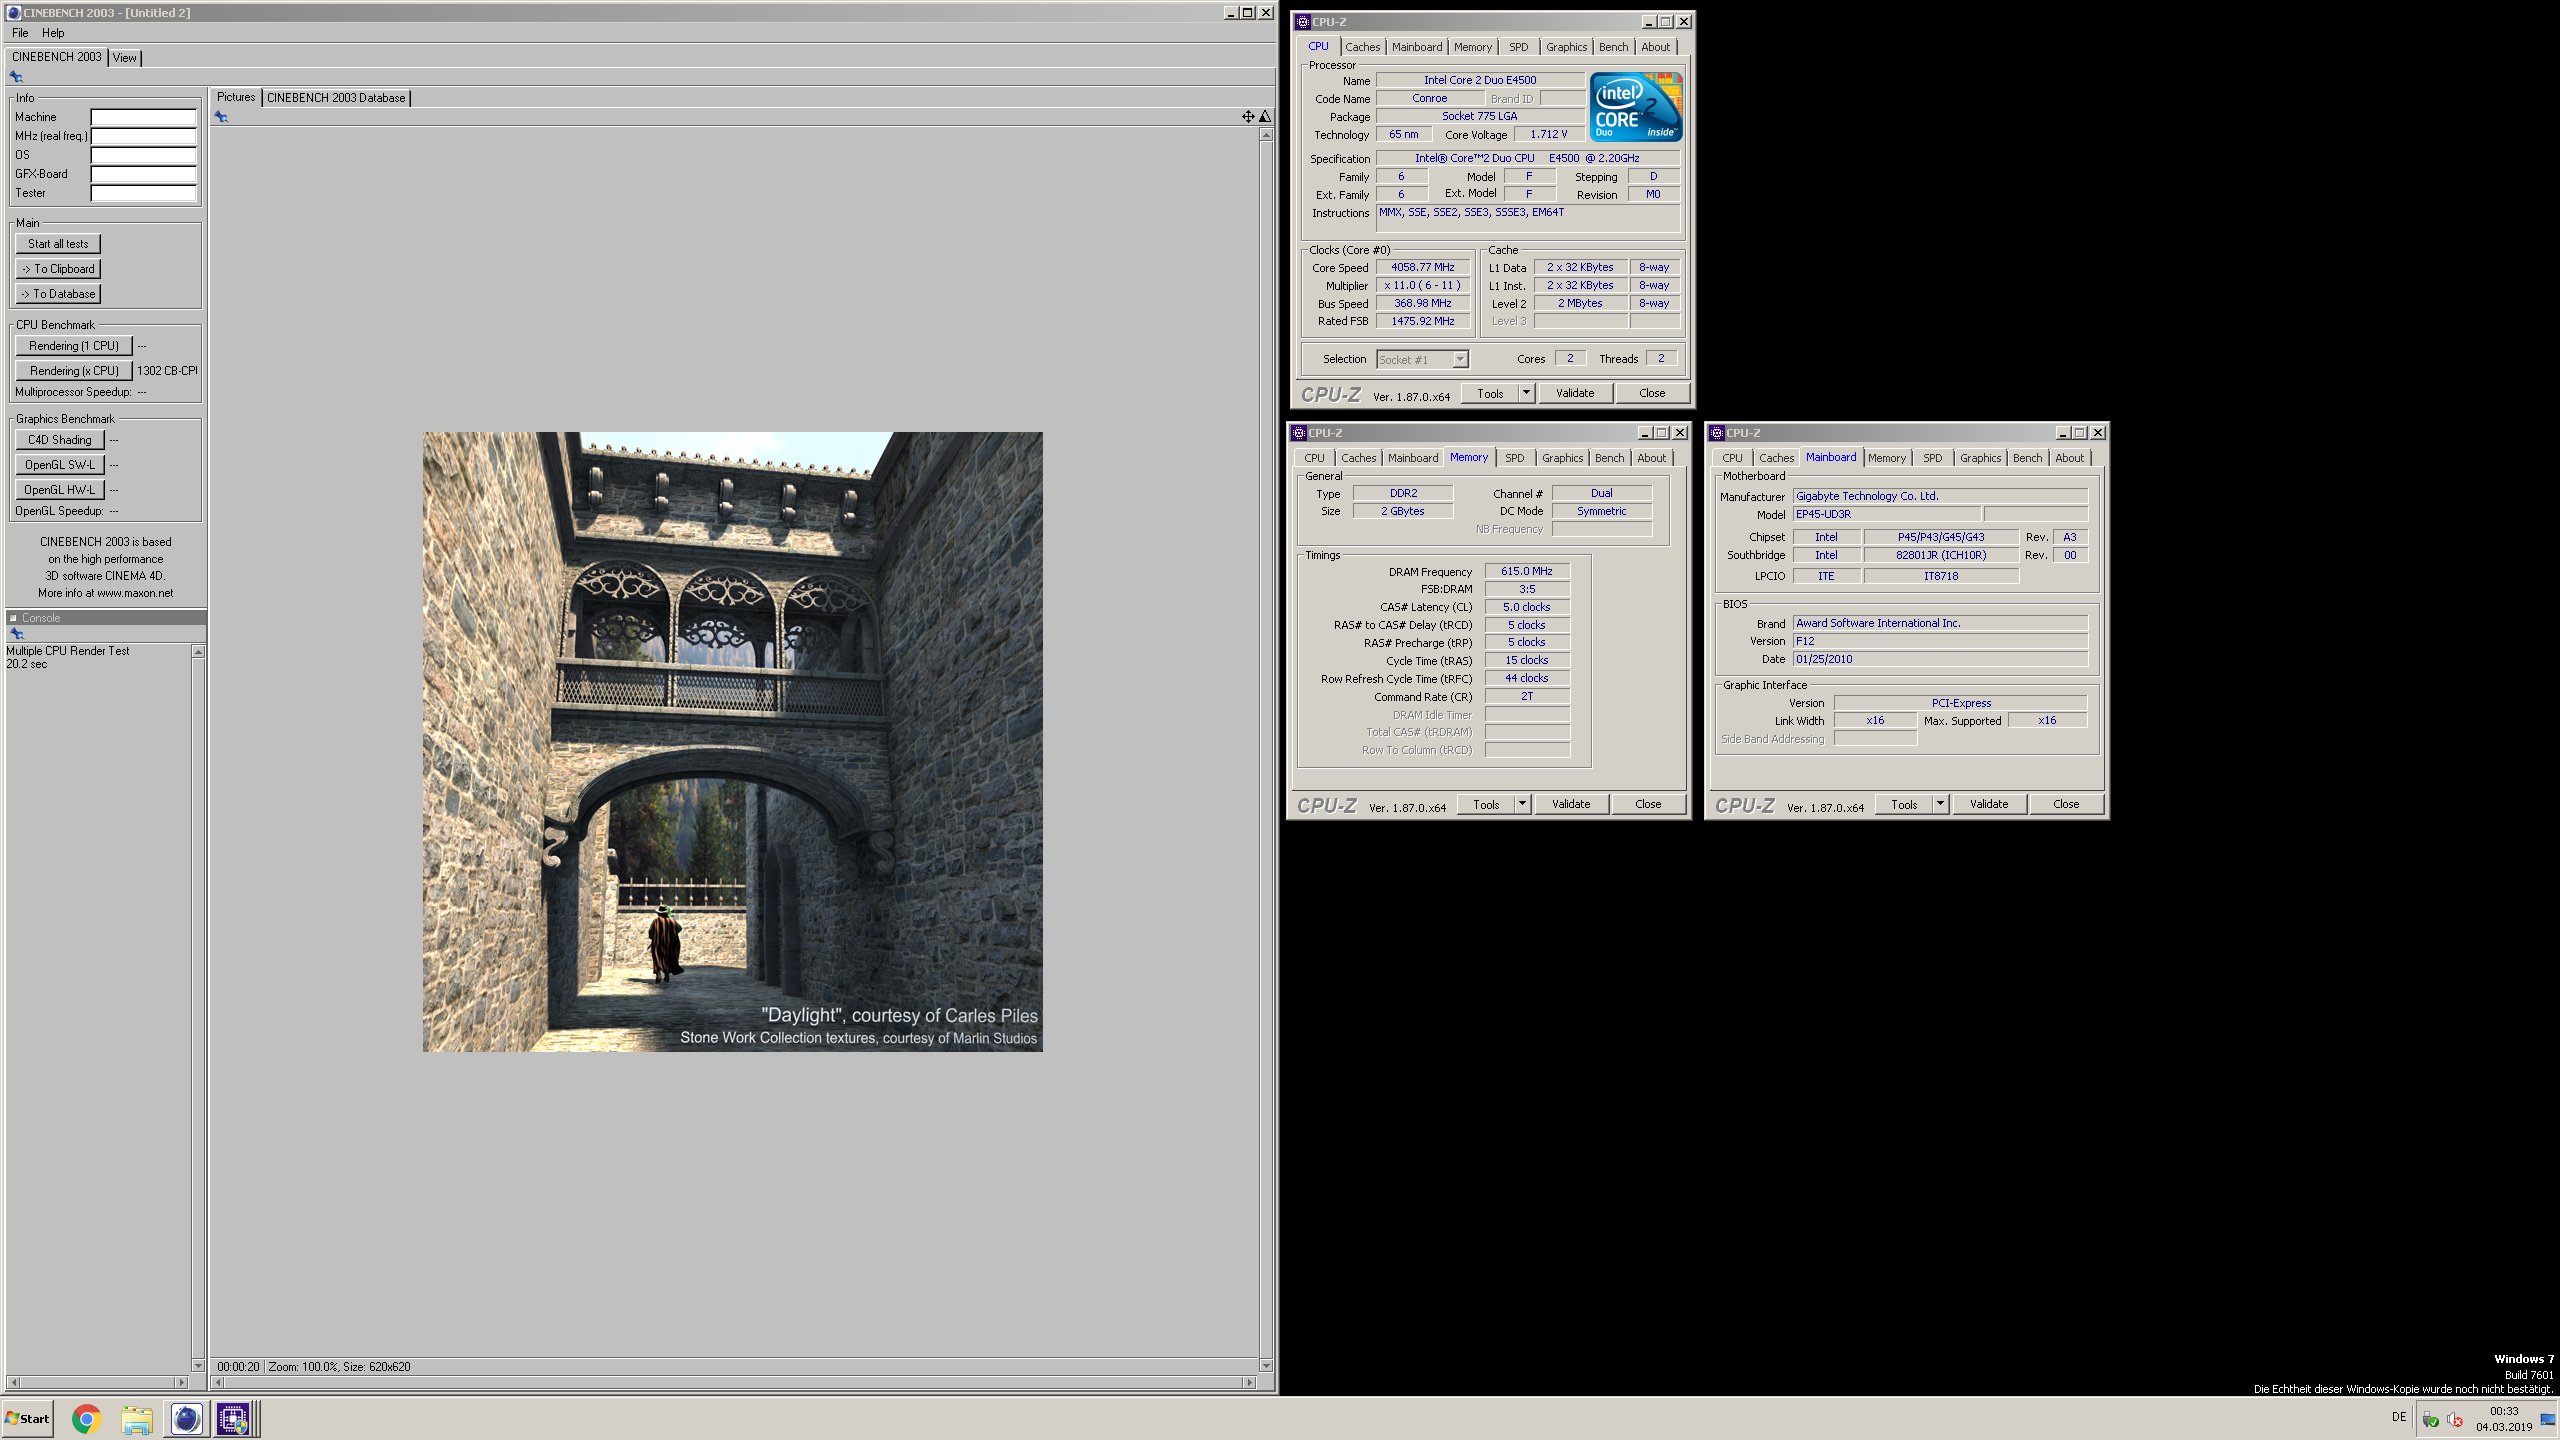Screen dimensions: 2560x1440
Task: Open the Bench tab in the CPU-Z CPU window
Action: (x=1613, y=47)
